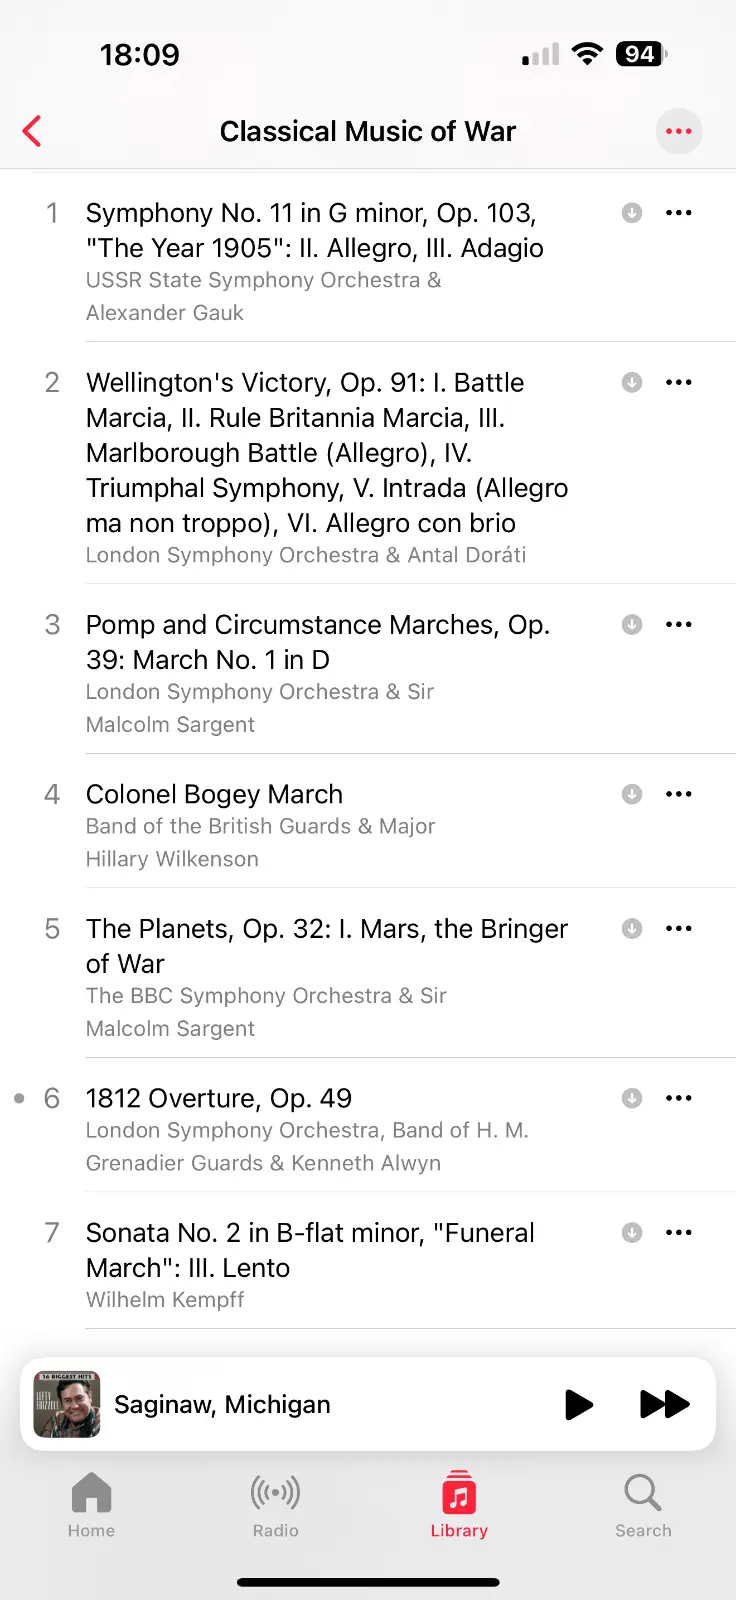Play the Saginaw, Michigan track
Image resolution: width=736 pixels, height=1600 pixels.
[x=579, y=1404]
